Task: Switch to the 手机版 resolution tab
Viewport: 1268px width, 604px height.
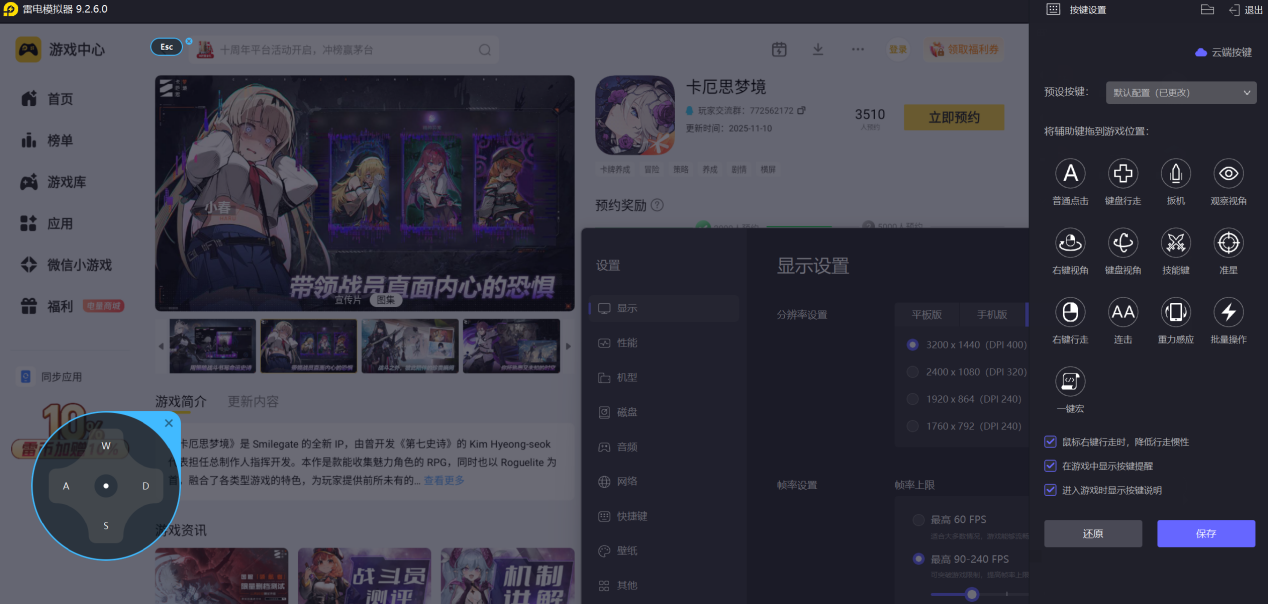Action: (991, 314)
